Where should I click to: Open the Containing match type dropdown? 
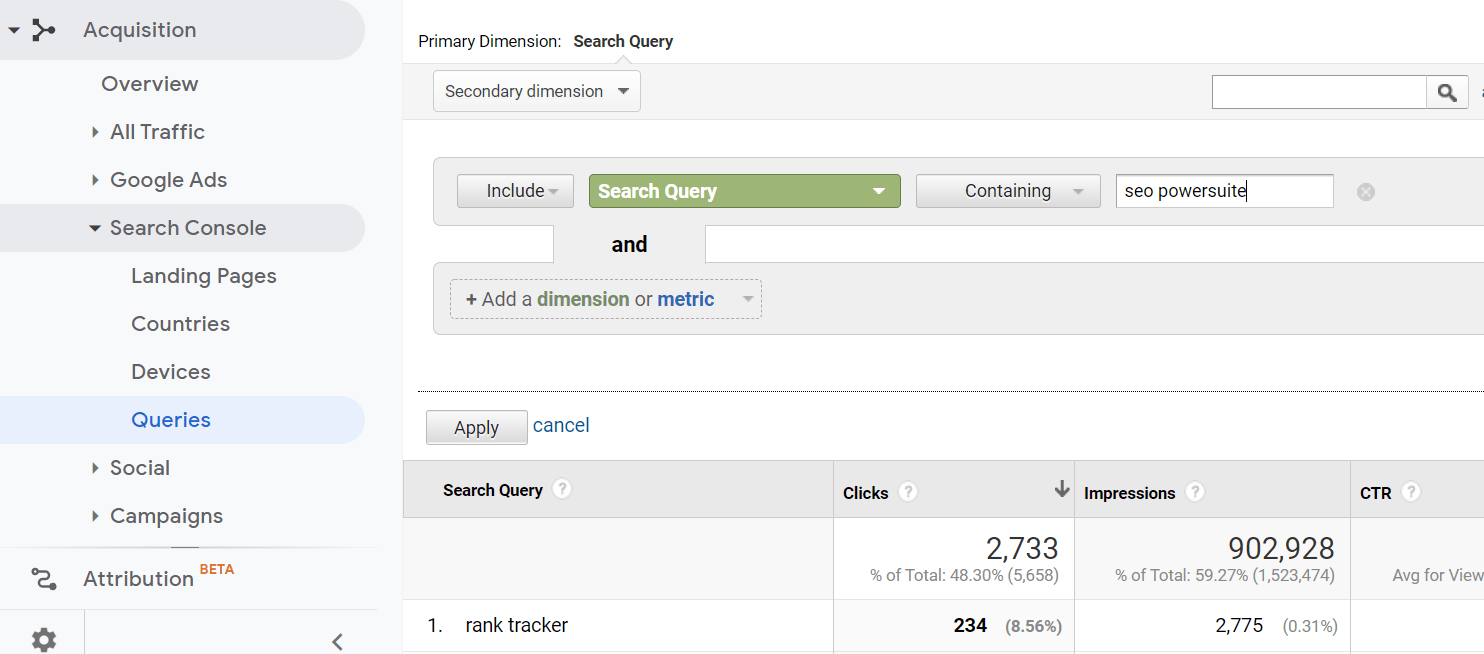coord(1008,190)
